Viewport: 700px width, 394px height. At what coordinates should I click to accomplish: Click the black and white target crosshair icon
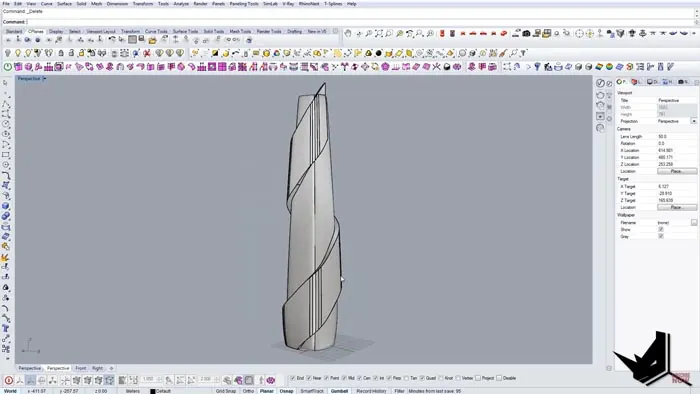(579, 33)
